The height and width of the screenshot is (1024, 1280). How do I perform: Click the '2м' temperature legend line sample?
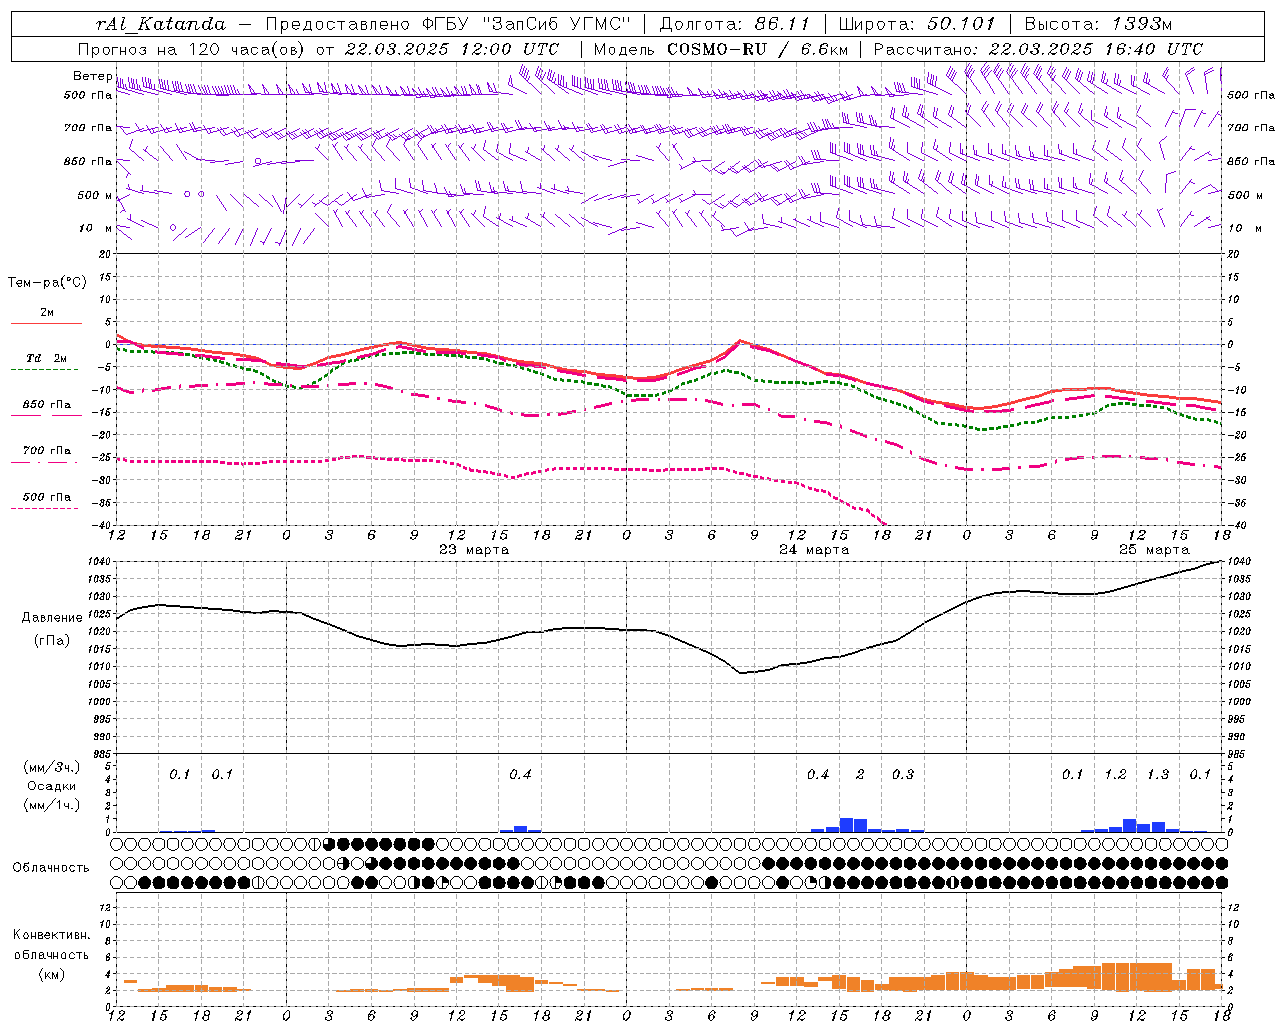pyautogui.click(x=46, y=323)
